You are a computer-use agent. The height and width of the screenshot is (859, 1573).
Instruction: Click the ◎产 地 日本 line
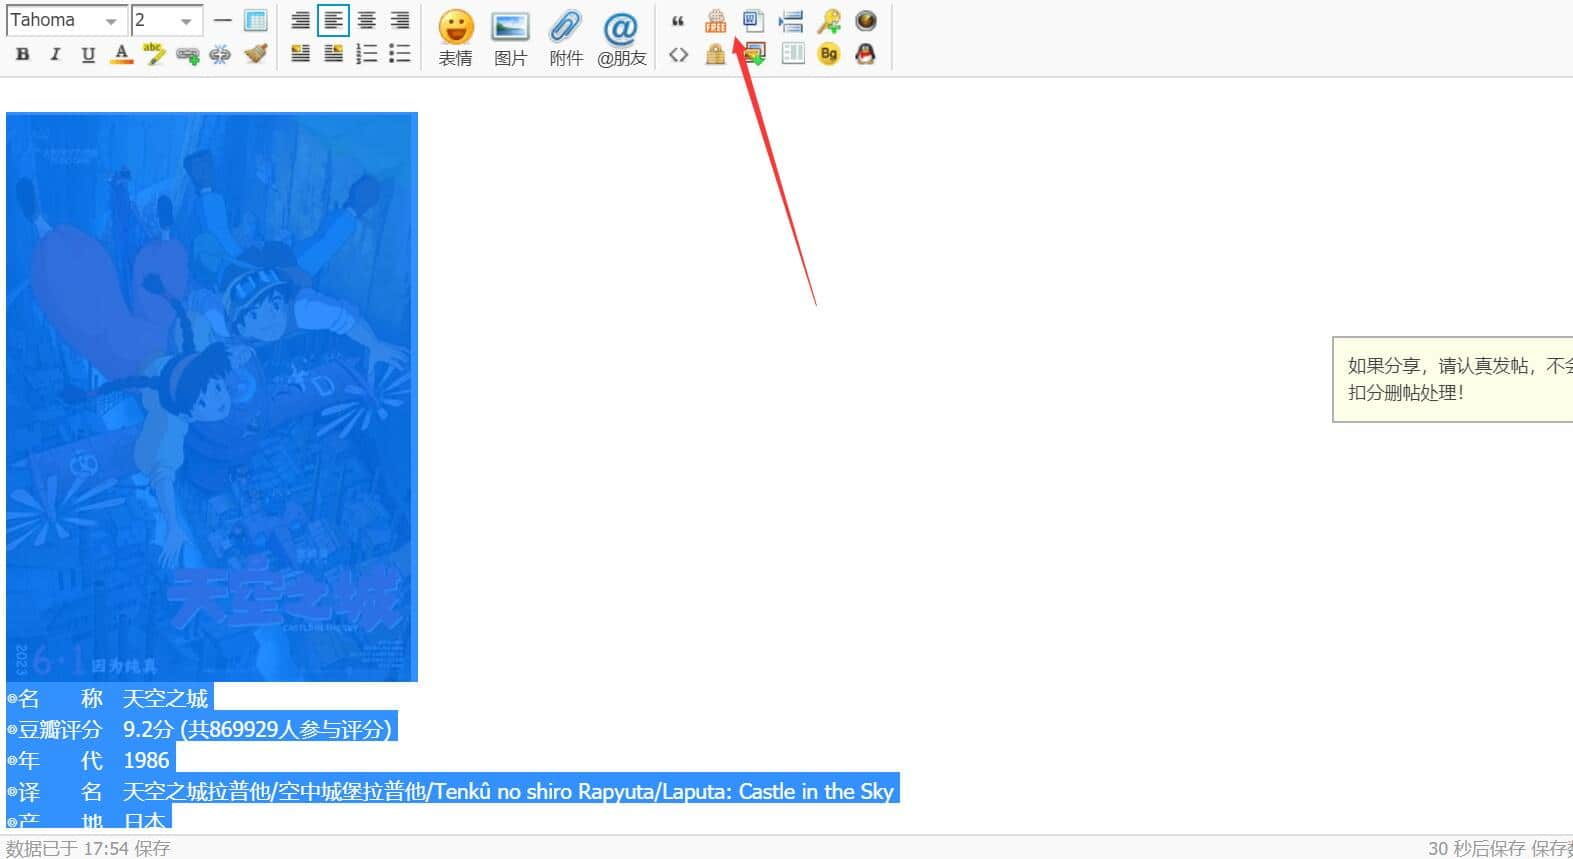click(x=87, y=820)
